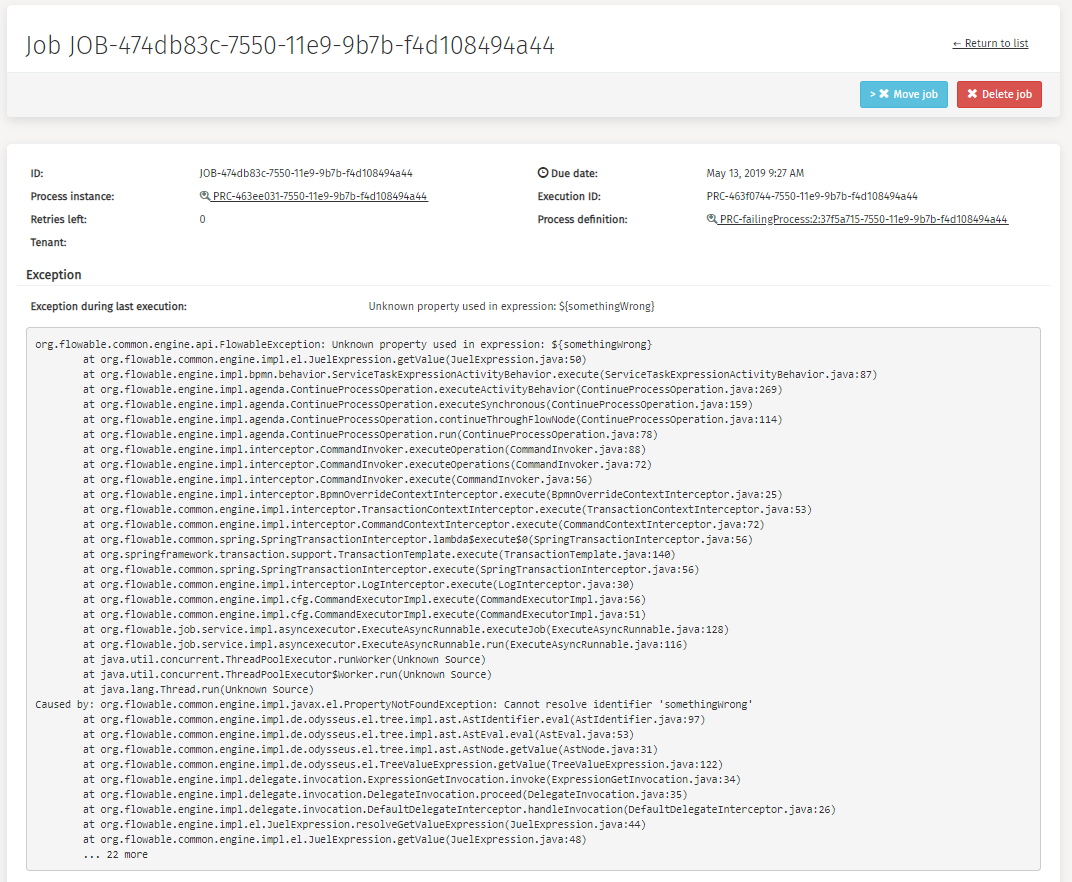Open the PRC-failingProcess process definition link
The height and width of the screenshot is (882, 1072).
pos(863,220)
